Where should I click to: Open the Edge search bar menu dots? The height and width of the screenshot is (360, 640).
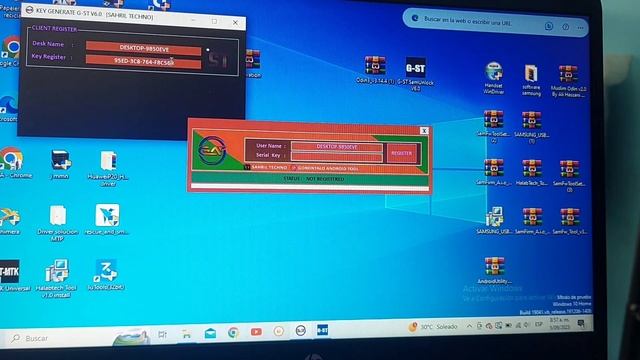[x=580, y=28]
